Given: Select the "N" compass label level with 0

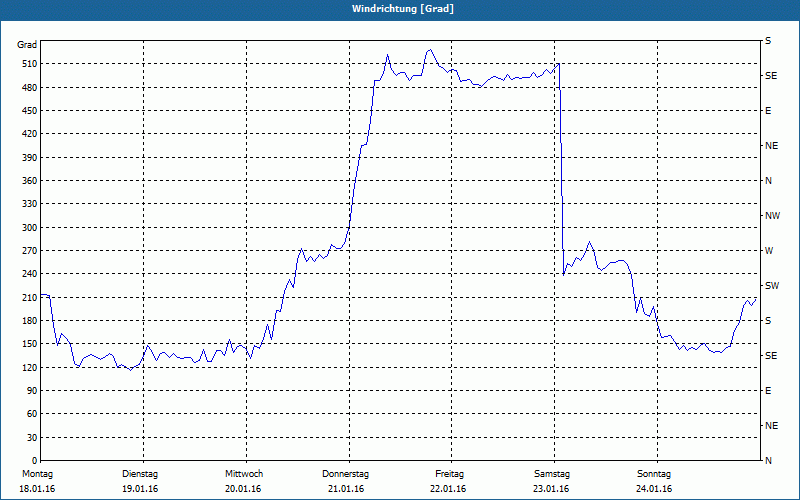Looking at the screenshot, I should point(769,461).
